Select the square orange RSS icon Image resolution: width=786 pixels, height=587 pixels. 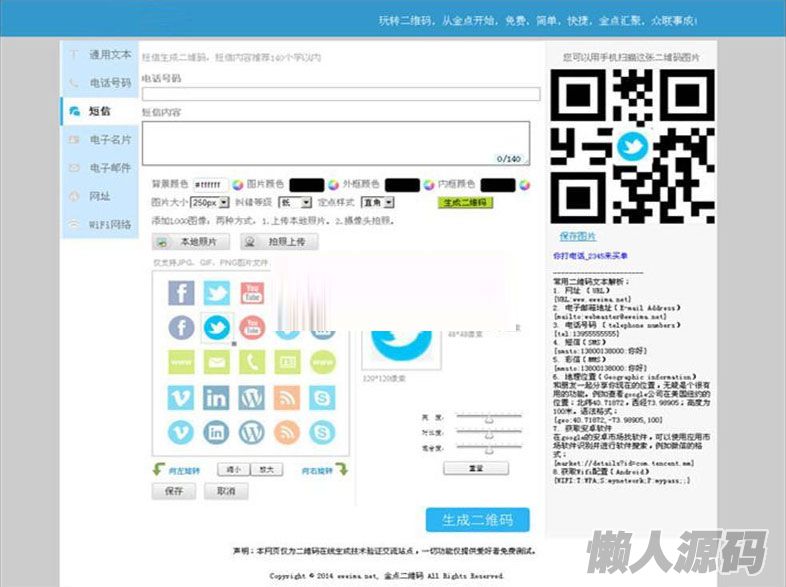click(x=287, y=398)
